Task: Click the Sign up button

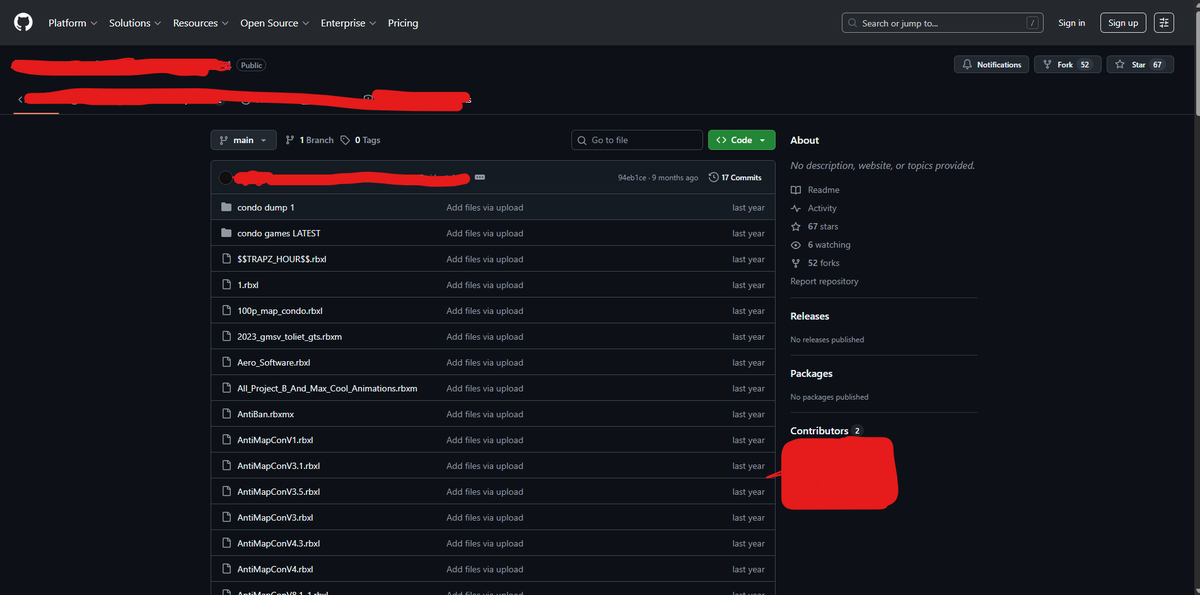Action: tap(1123, 23)
